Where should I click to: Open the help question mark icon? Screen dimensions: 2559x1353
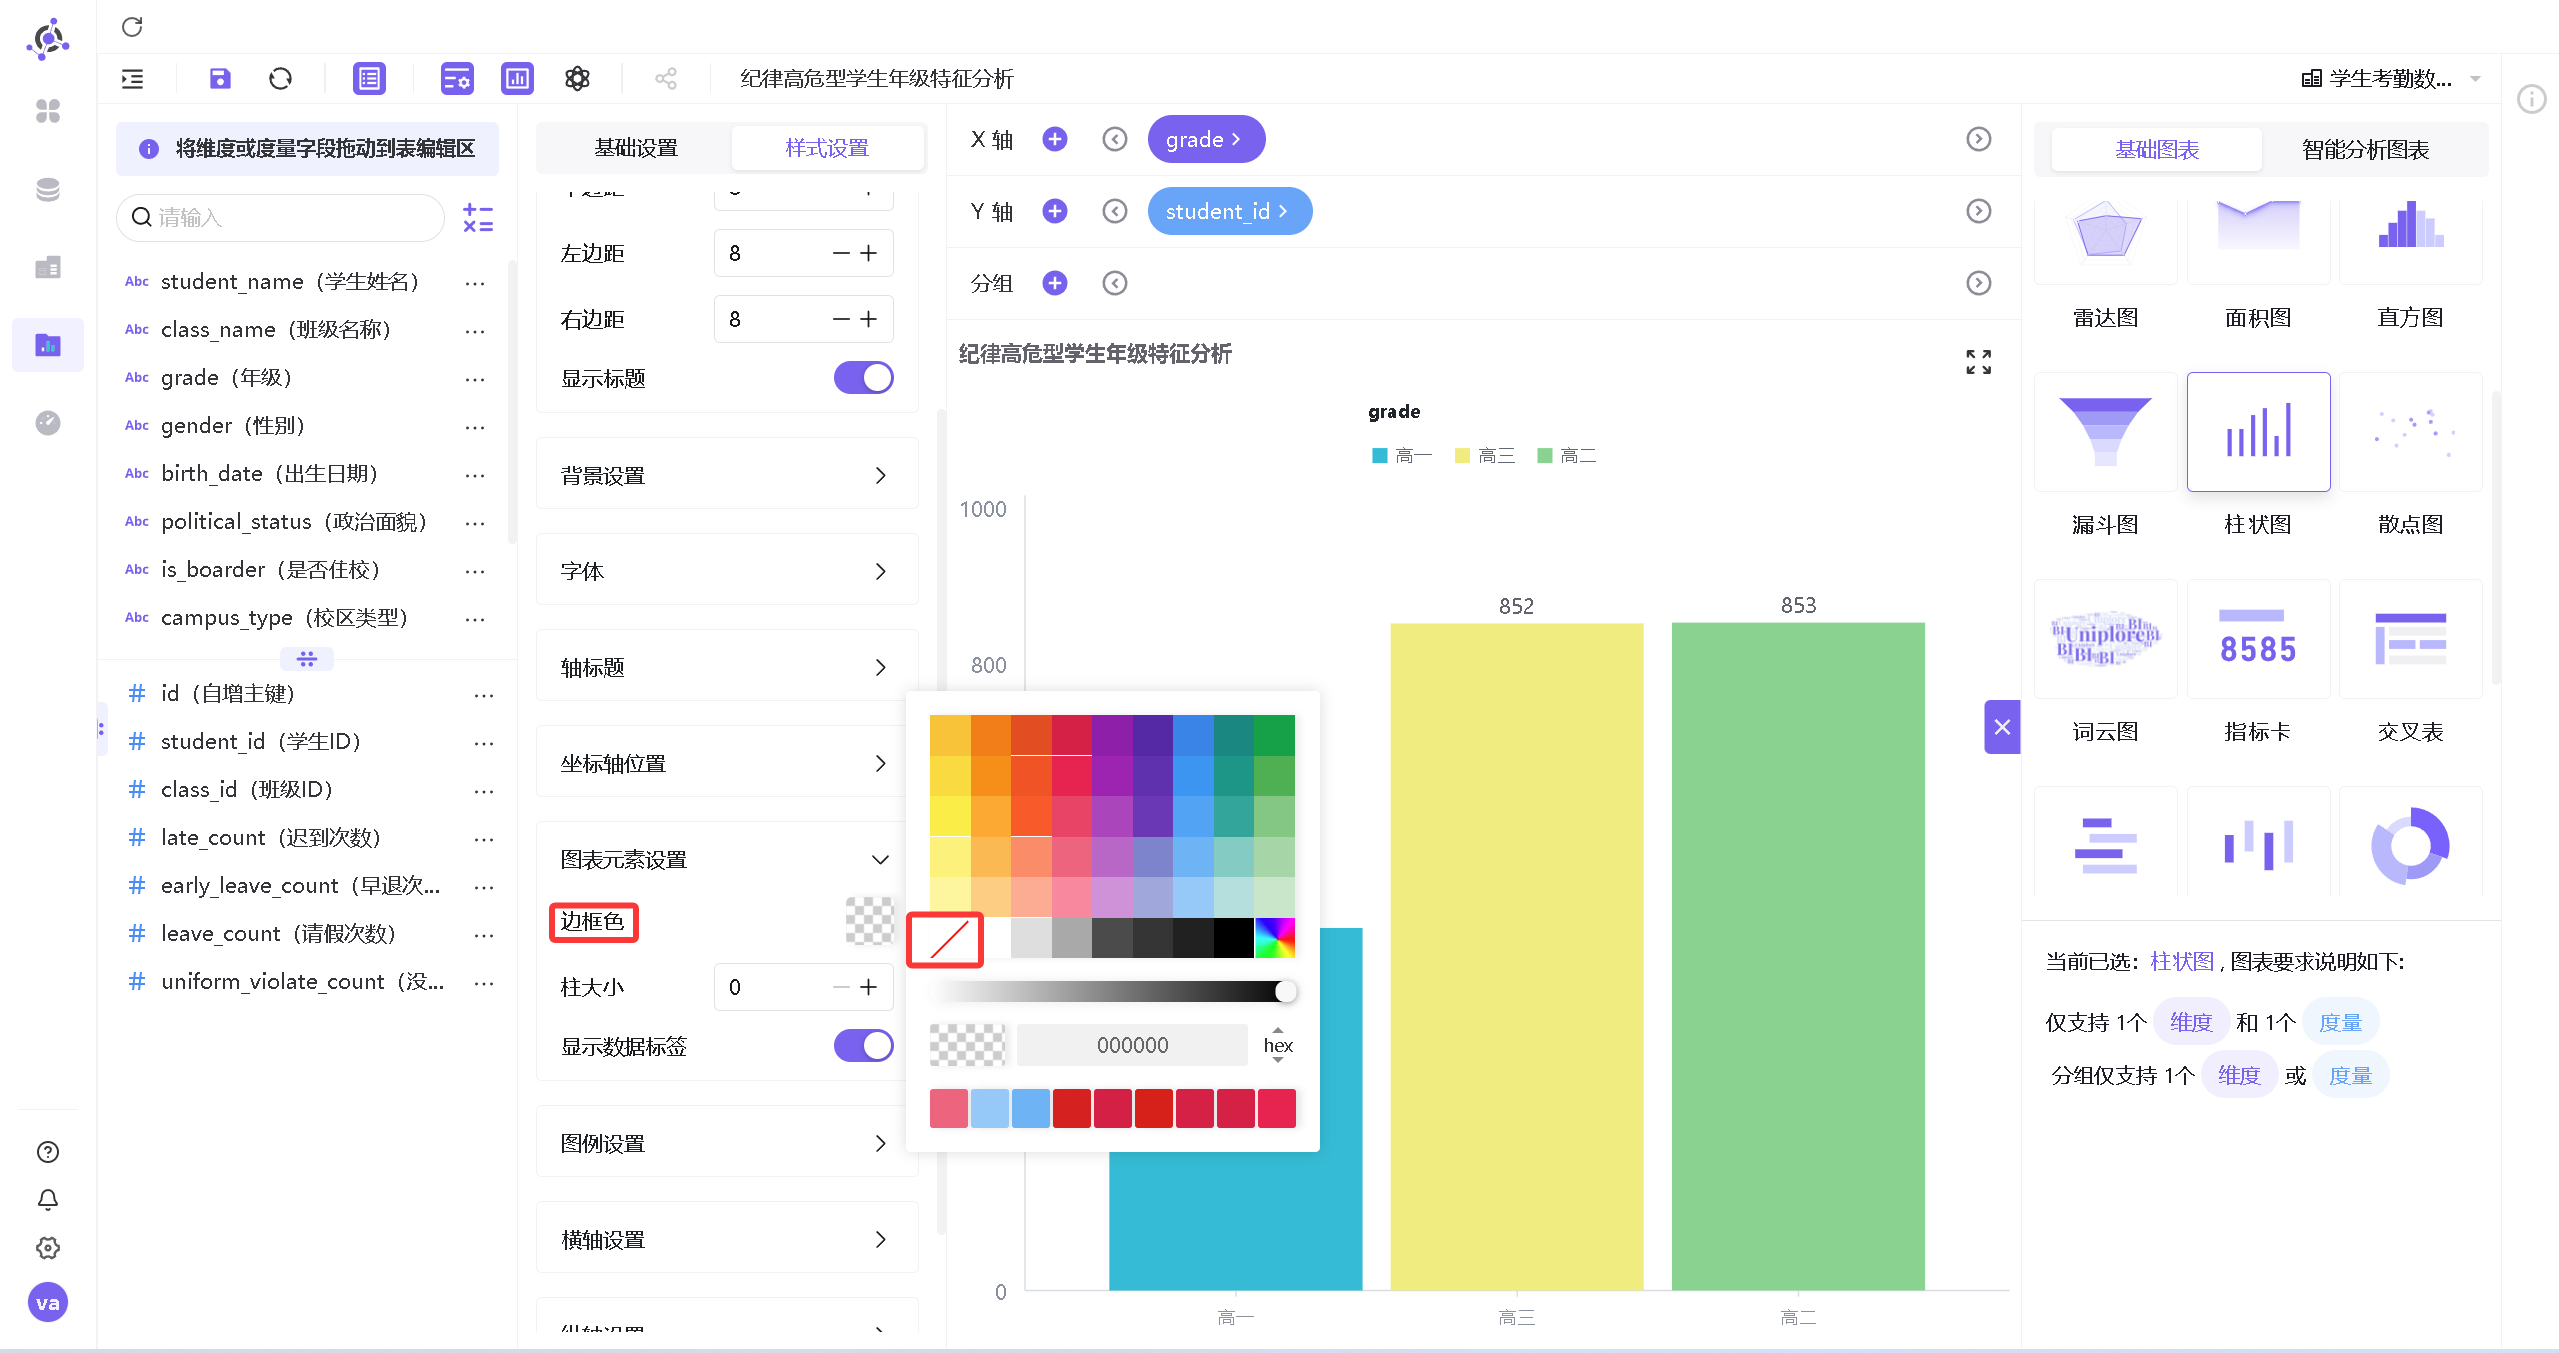(48, 1152)
